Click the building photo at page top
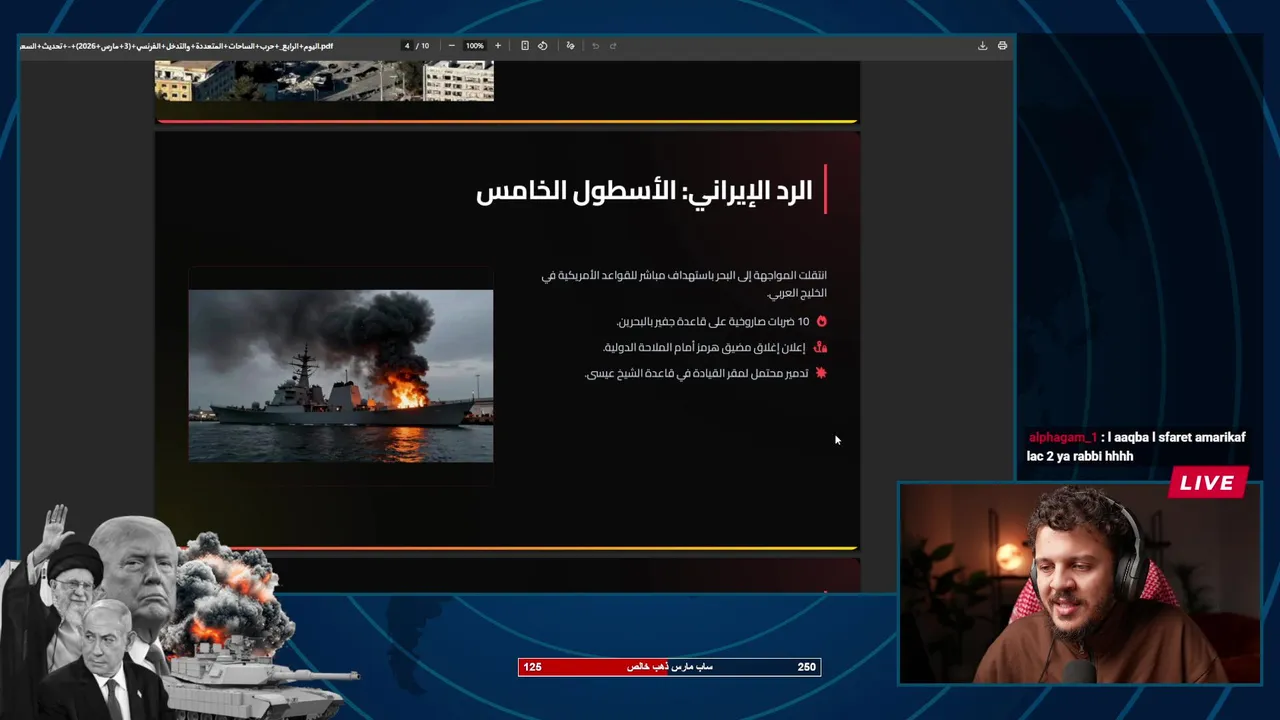Image resolution: width=1280 pixels, height=720 pixels. click(324, 81)
